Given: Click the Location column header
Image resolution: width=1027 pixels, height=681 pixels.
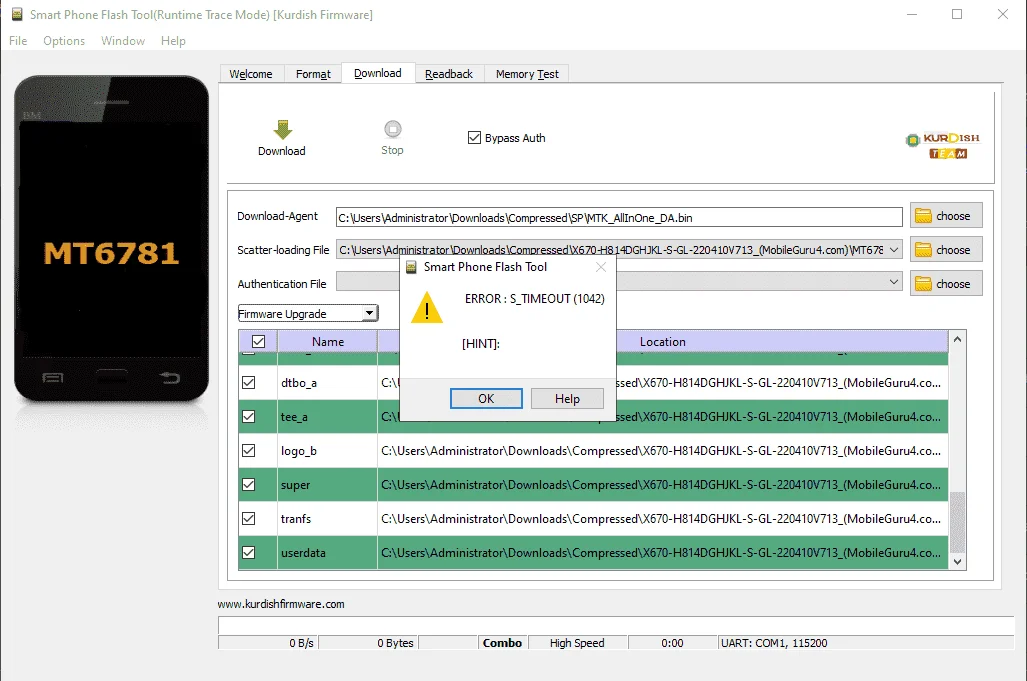Looking at the screenshot, I should 662,341.
